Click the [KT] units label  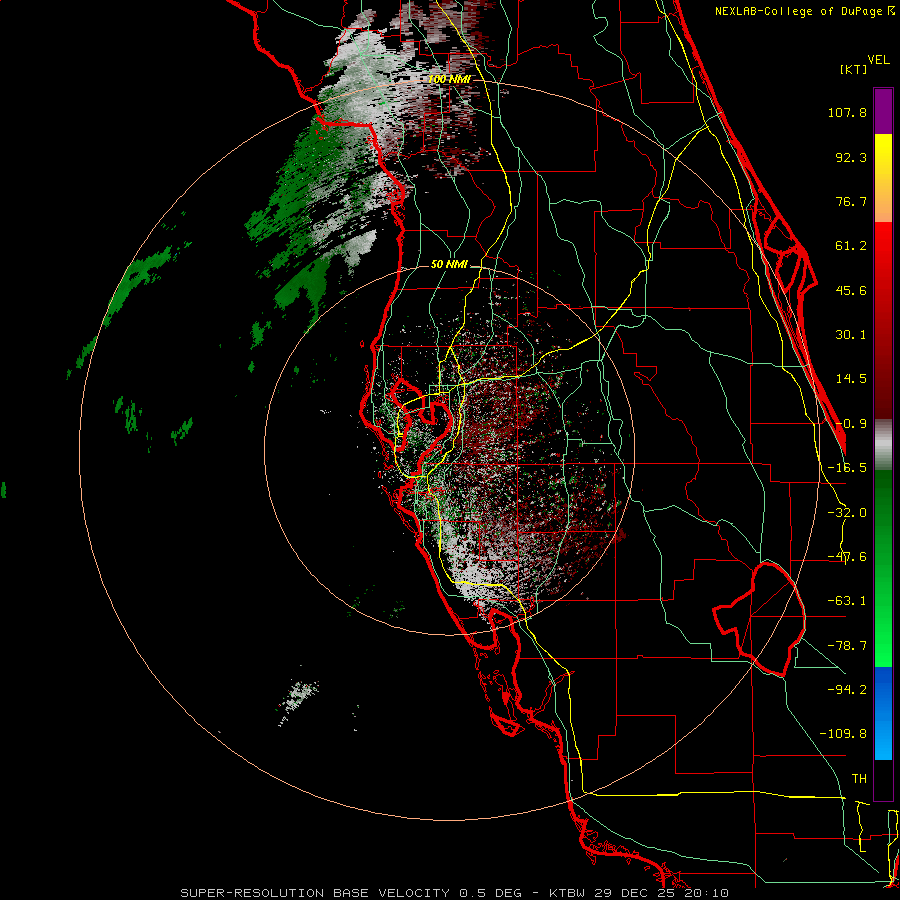pyautogui.click(x=853, y=69)
